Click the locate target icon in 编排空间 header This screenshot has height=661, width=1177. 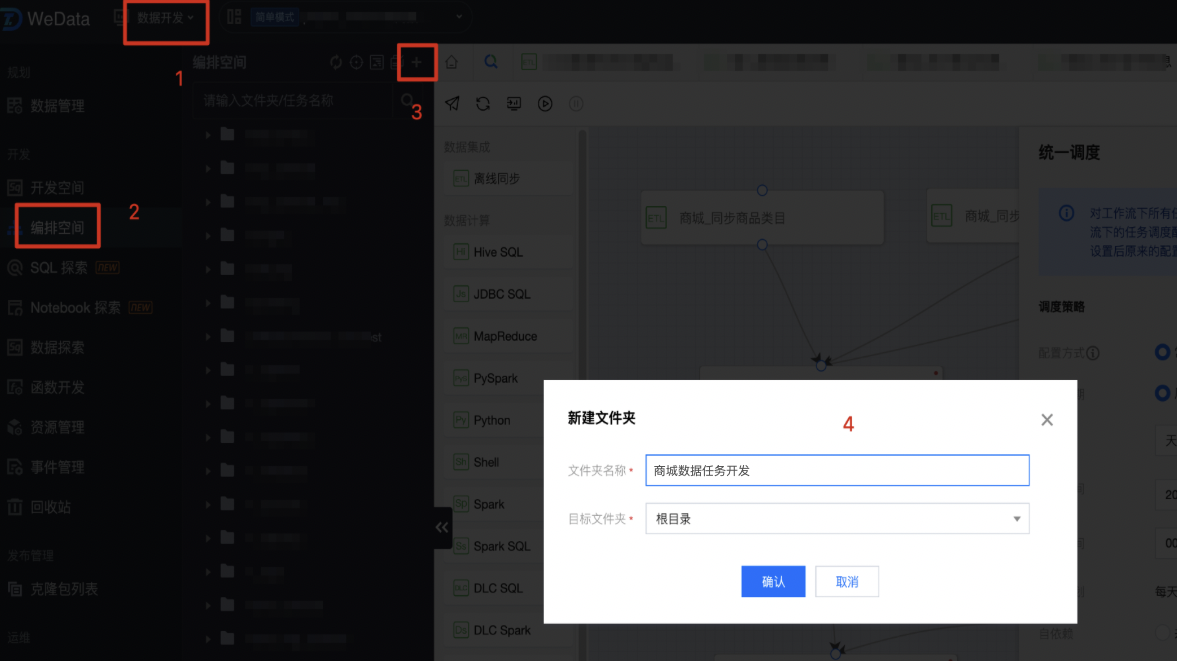[x=357, y=62]
